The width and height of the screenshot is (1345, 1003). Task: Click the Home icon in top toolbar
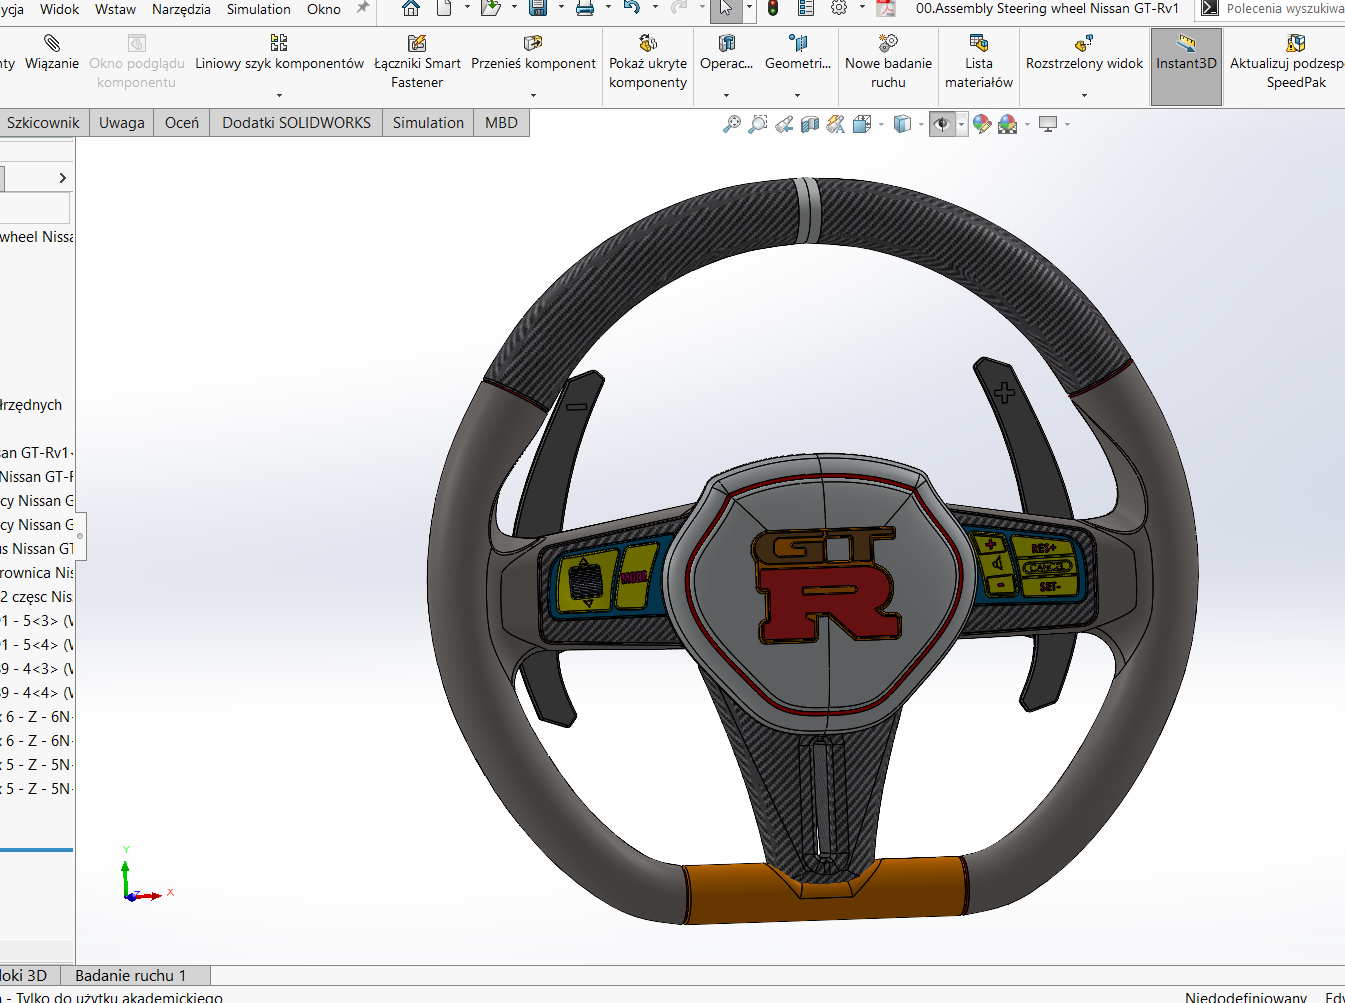(411, 9)
